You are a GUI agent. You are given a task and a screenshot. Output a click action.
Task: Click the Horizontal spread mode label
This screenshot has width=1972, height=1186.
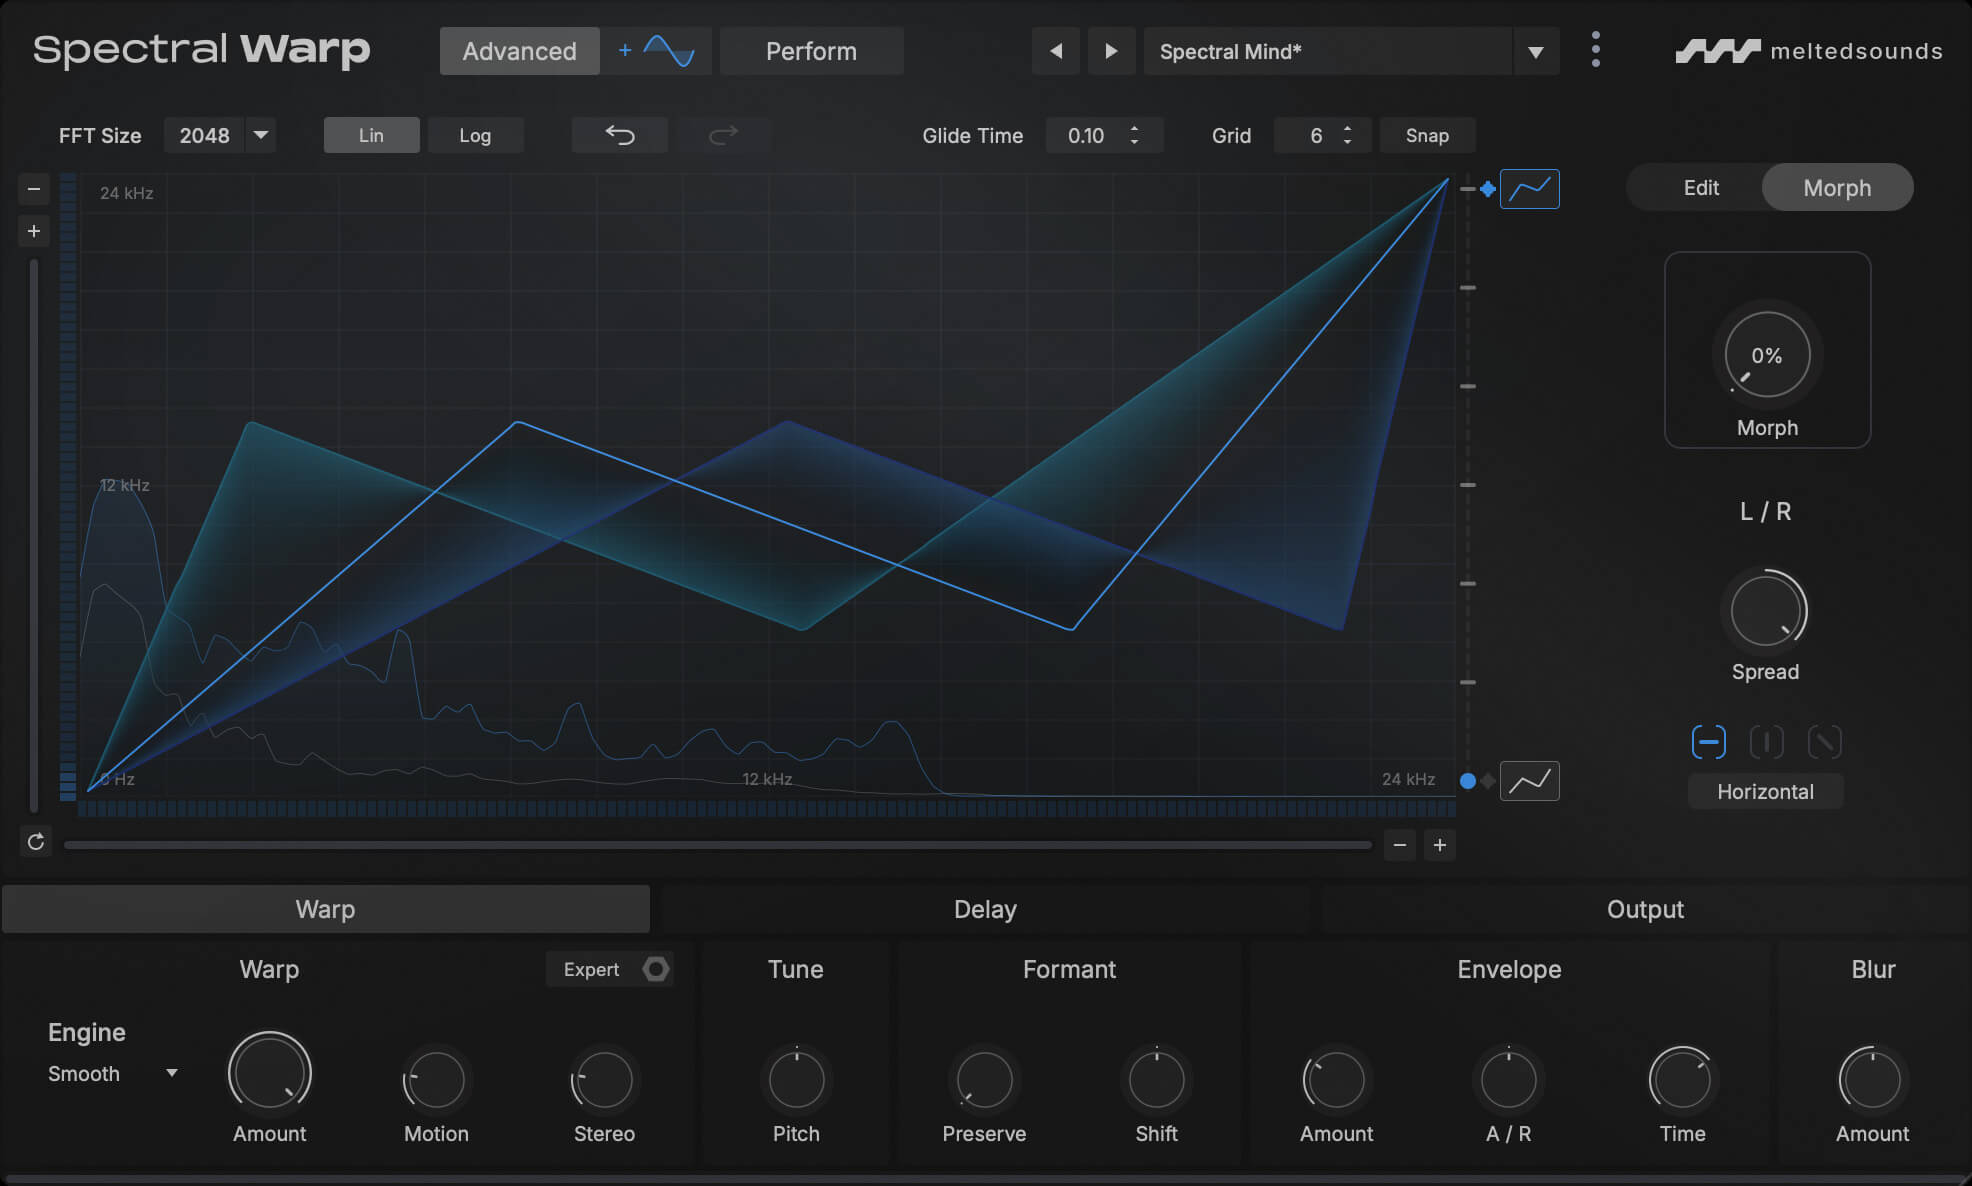tap(1765, 792)
